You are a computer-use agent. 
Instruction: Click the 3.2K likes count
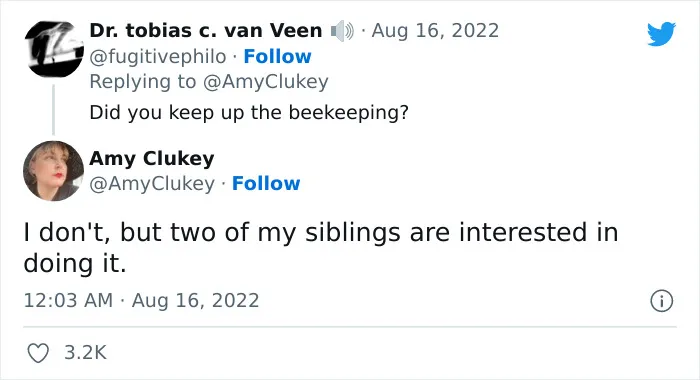(85, 353)
